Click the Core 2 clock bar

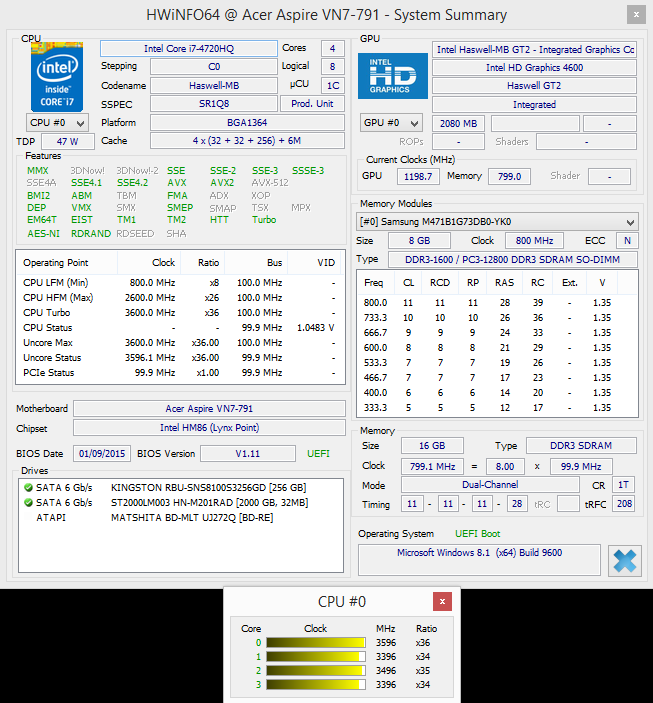pyautogui.click(x=316, y=671)
